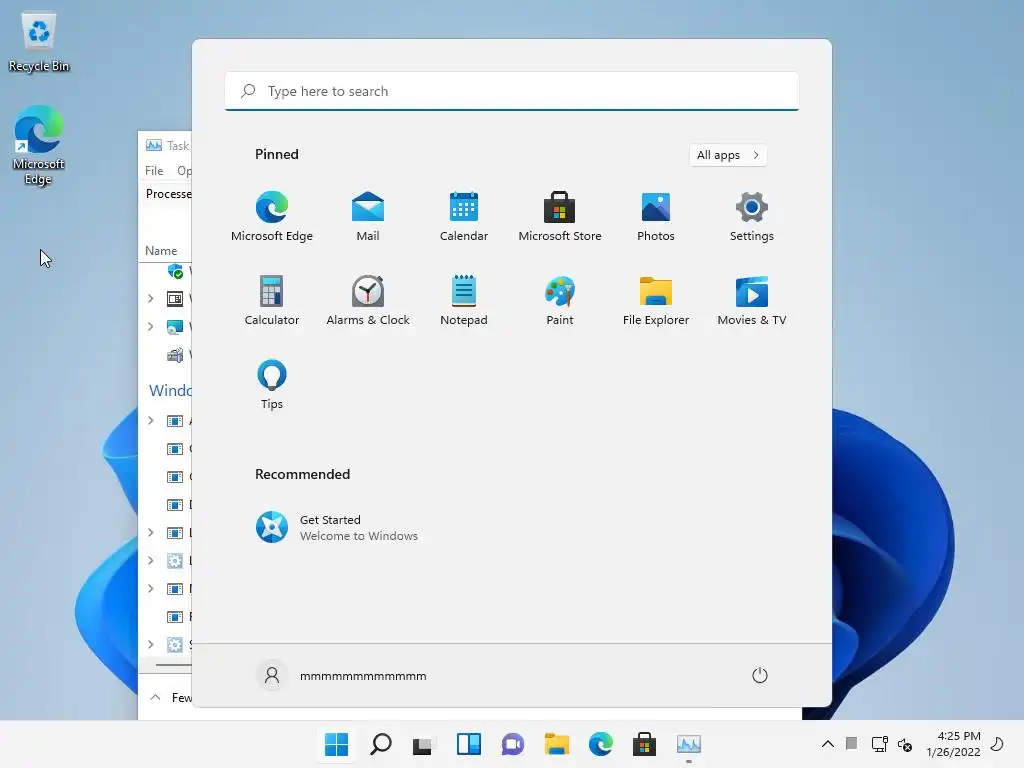This screenshot has width=1024, height=768.
Task: Launch Edge from the taskbar
Action: click(x=601, y=744)
